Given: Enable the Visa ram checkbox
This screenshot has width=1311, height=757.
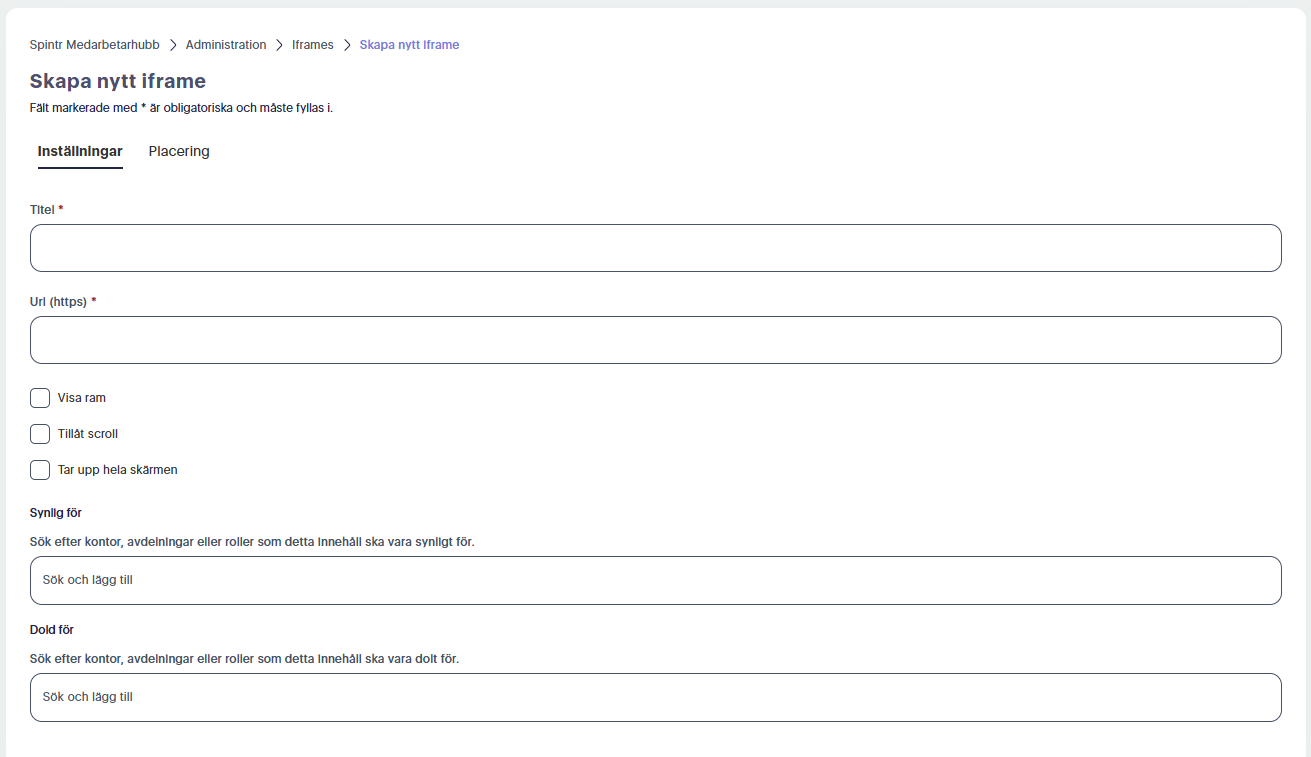Looking at the screenshot, I should [40, 398].
